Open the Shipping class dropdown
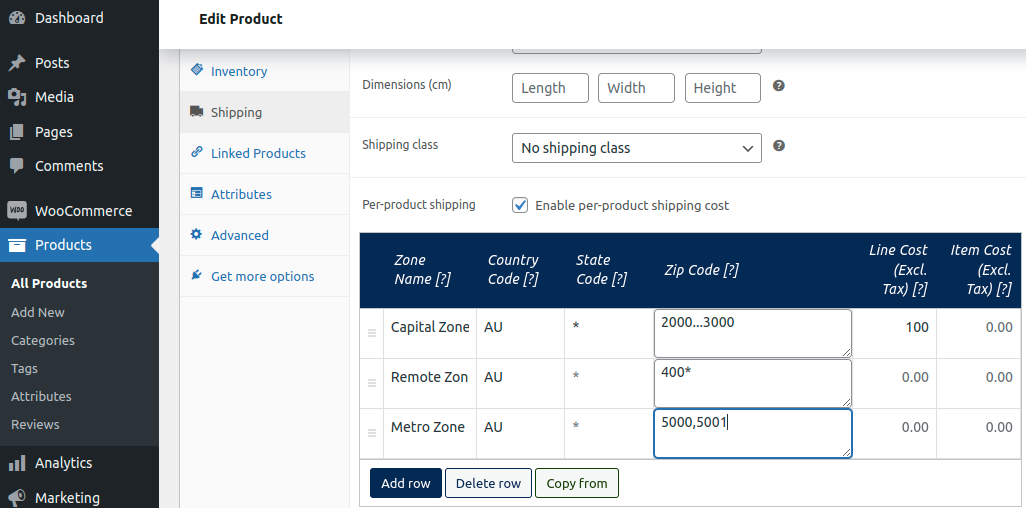 tap(636, 148)
